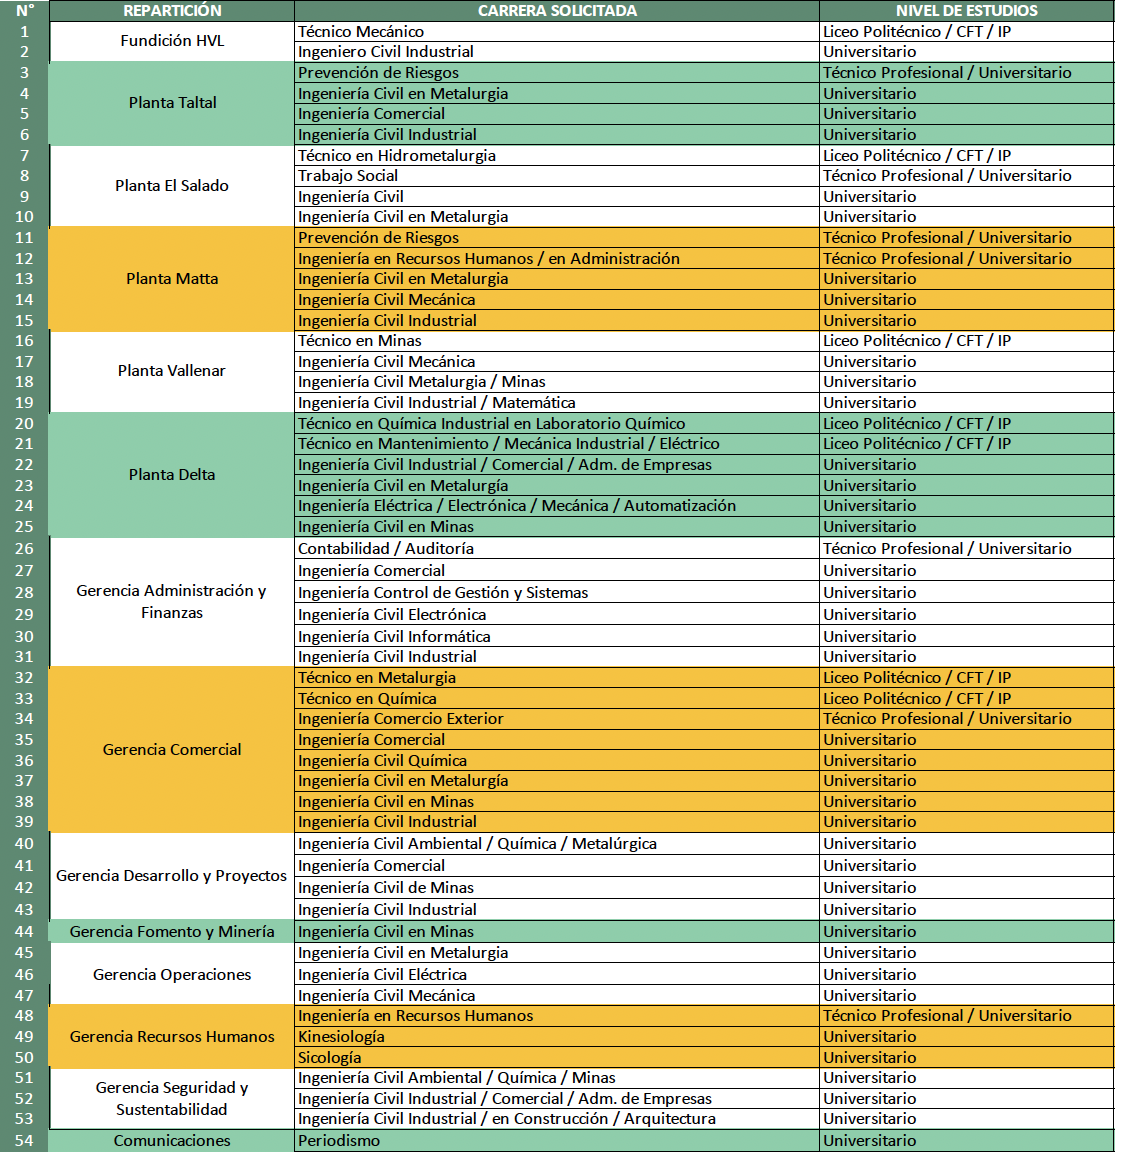This screenshot has width=1122, height=1154.
Task: Click the Gerencia Comercial cell
Action: [x=172, y=750]
